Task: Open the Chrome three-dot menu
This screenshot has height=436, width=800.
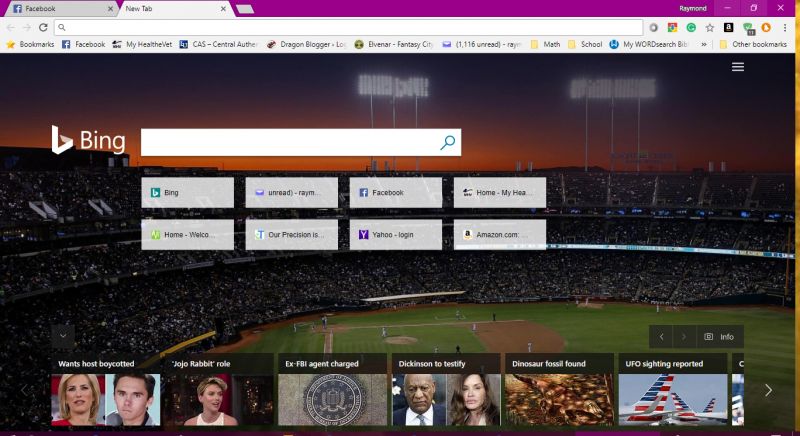Action: pos(785,28)
